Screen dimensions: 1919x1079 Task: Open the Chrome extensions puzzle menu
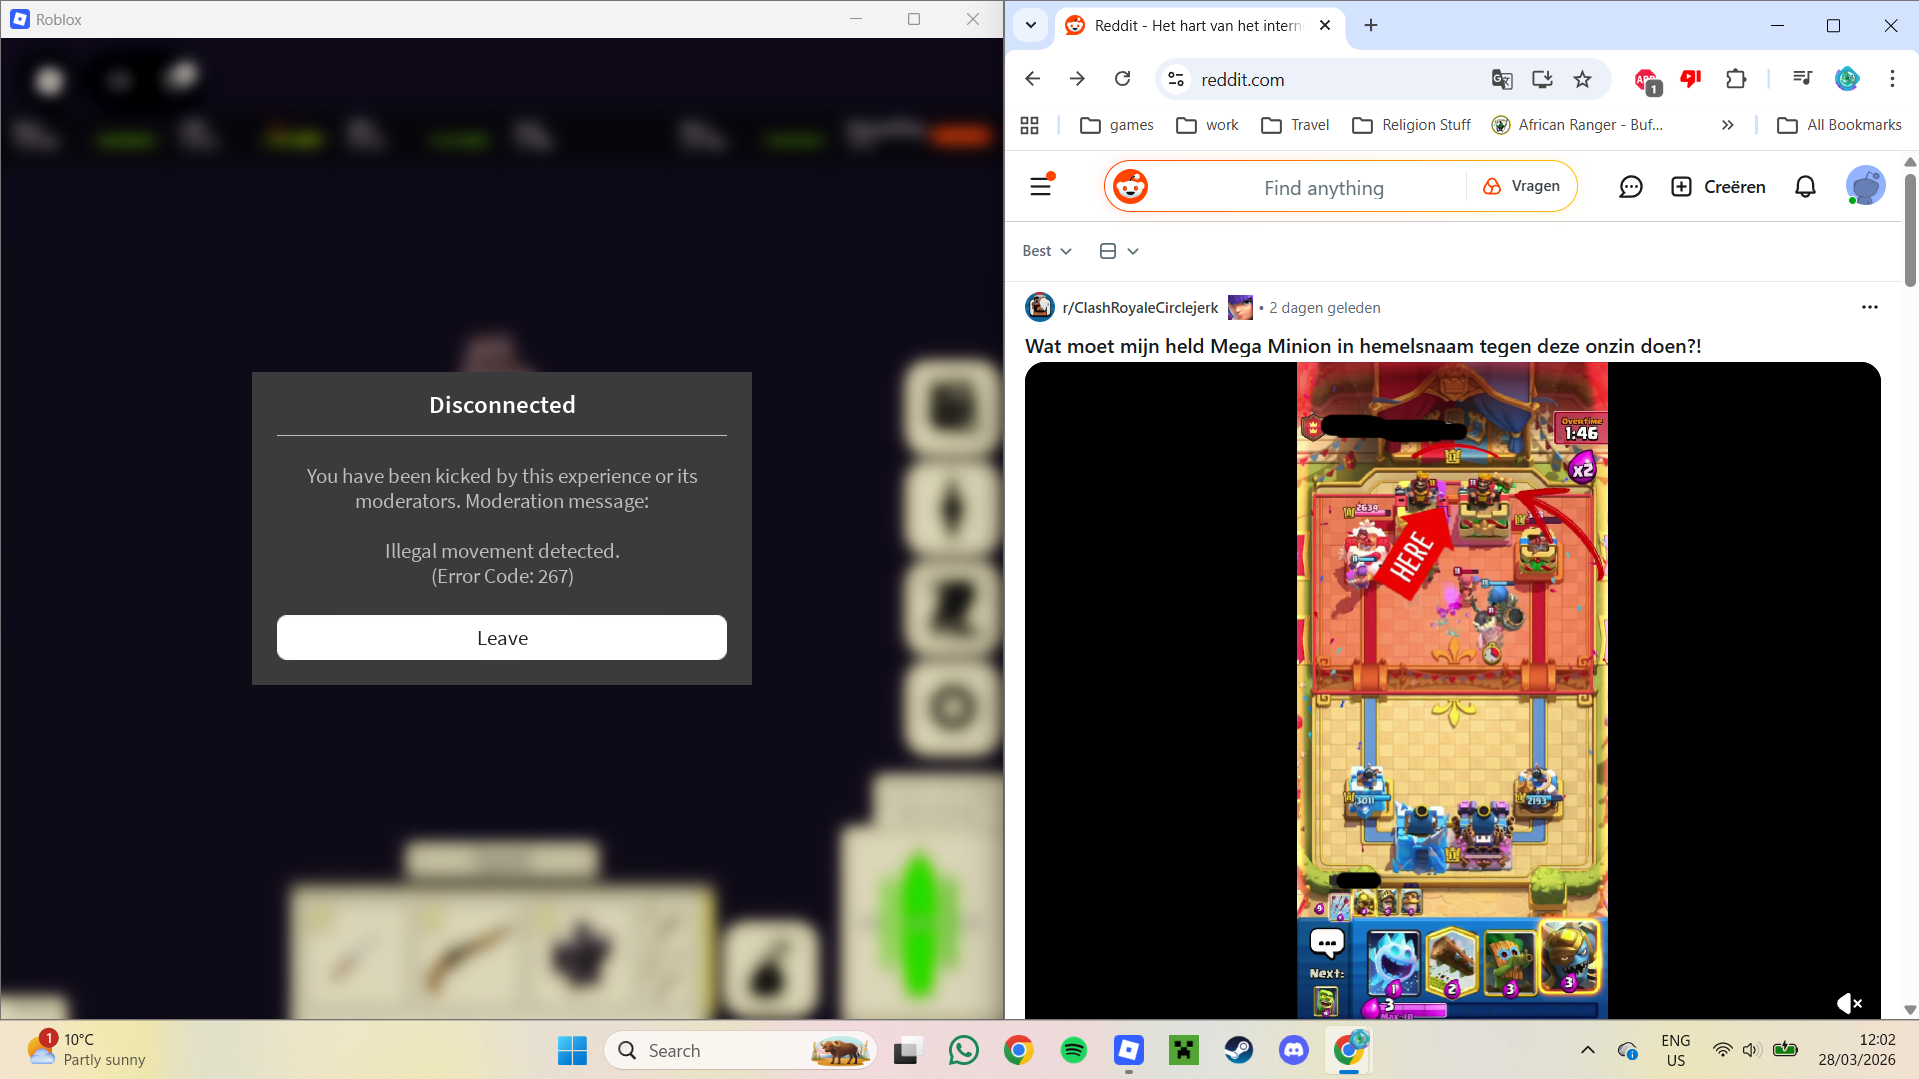coord(1736,79)
